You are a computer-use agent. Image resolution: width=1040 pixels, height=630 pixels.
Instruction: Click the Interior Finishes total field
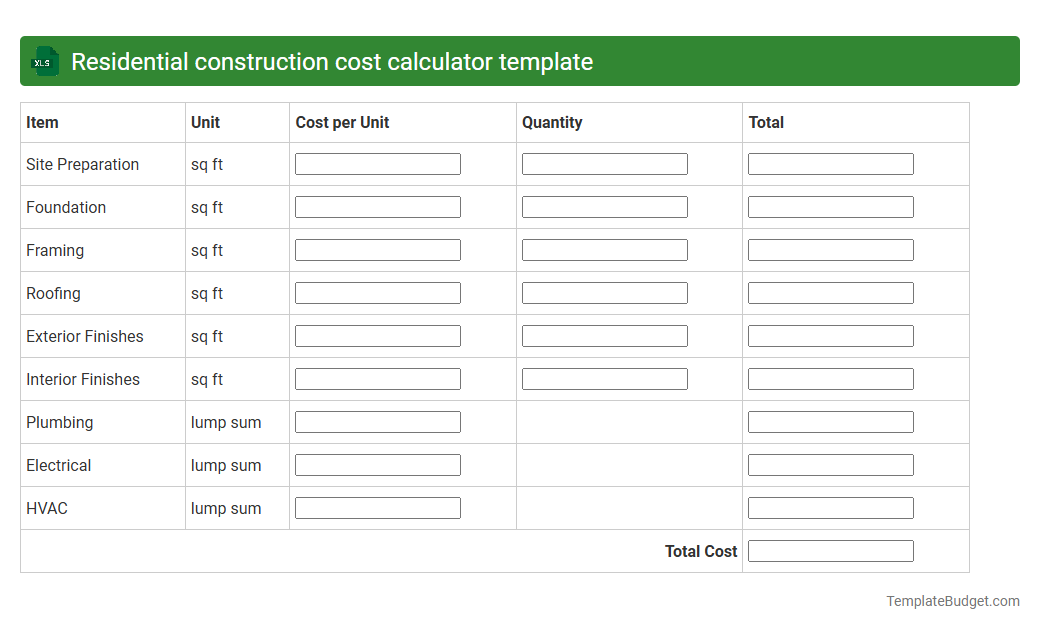(831, 378)
